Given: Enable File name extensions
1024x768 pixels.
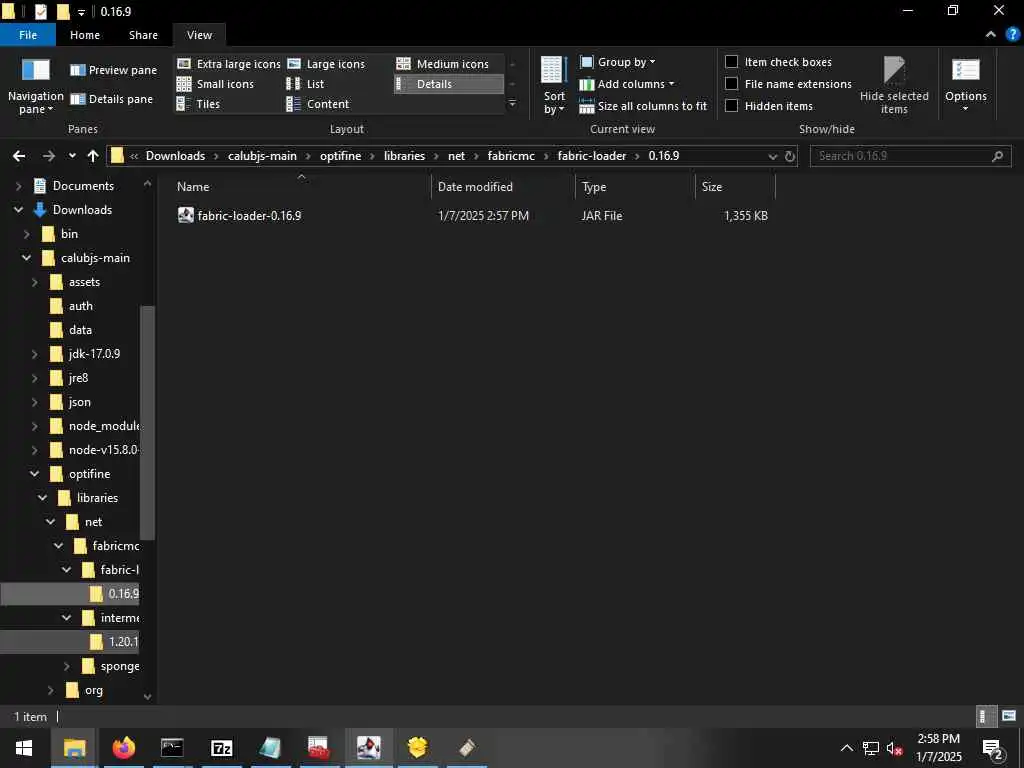Looking at the screenshot, I should (x=732, y=84).
